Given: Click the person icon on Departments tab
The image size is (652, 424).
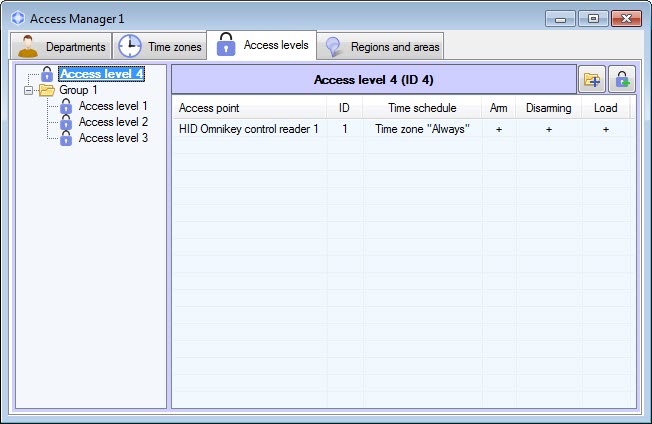Looking at the screenshot, I should 28,46.
